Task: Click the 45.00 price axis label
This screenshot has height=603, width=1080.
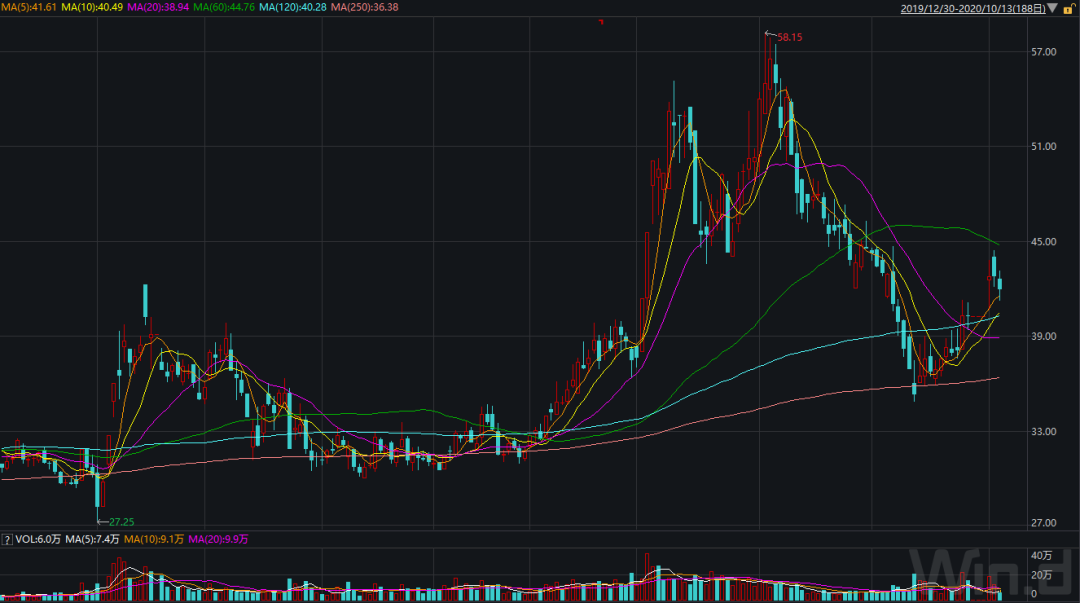Action: [x=1043, y=242]
